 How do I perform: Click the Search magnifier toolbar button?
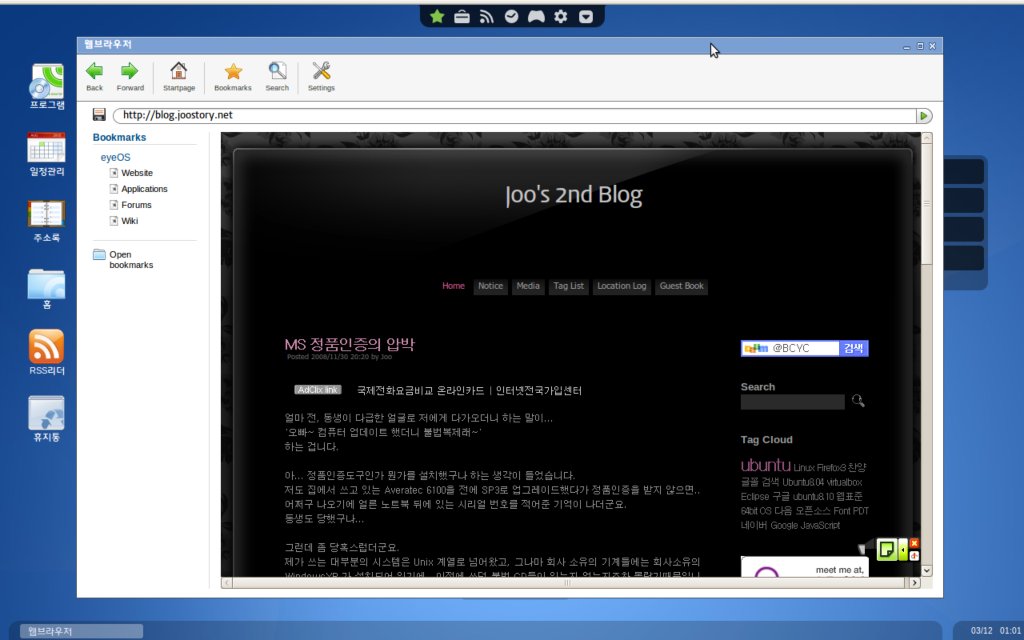(x=277, y=77)
